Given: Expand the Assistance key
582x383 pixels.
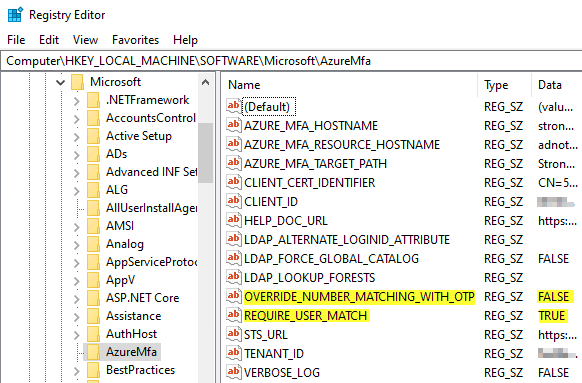Looking at the screenshot, I should [x=76, y=317].
